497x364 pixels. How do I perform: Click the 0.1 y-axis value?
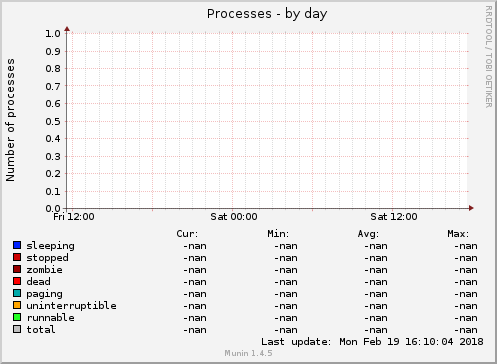coord(53,191)
